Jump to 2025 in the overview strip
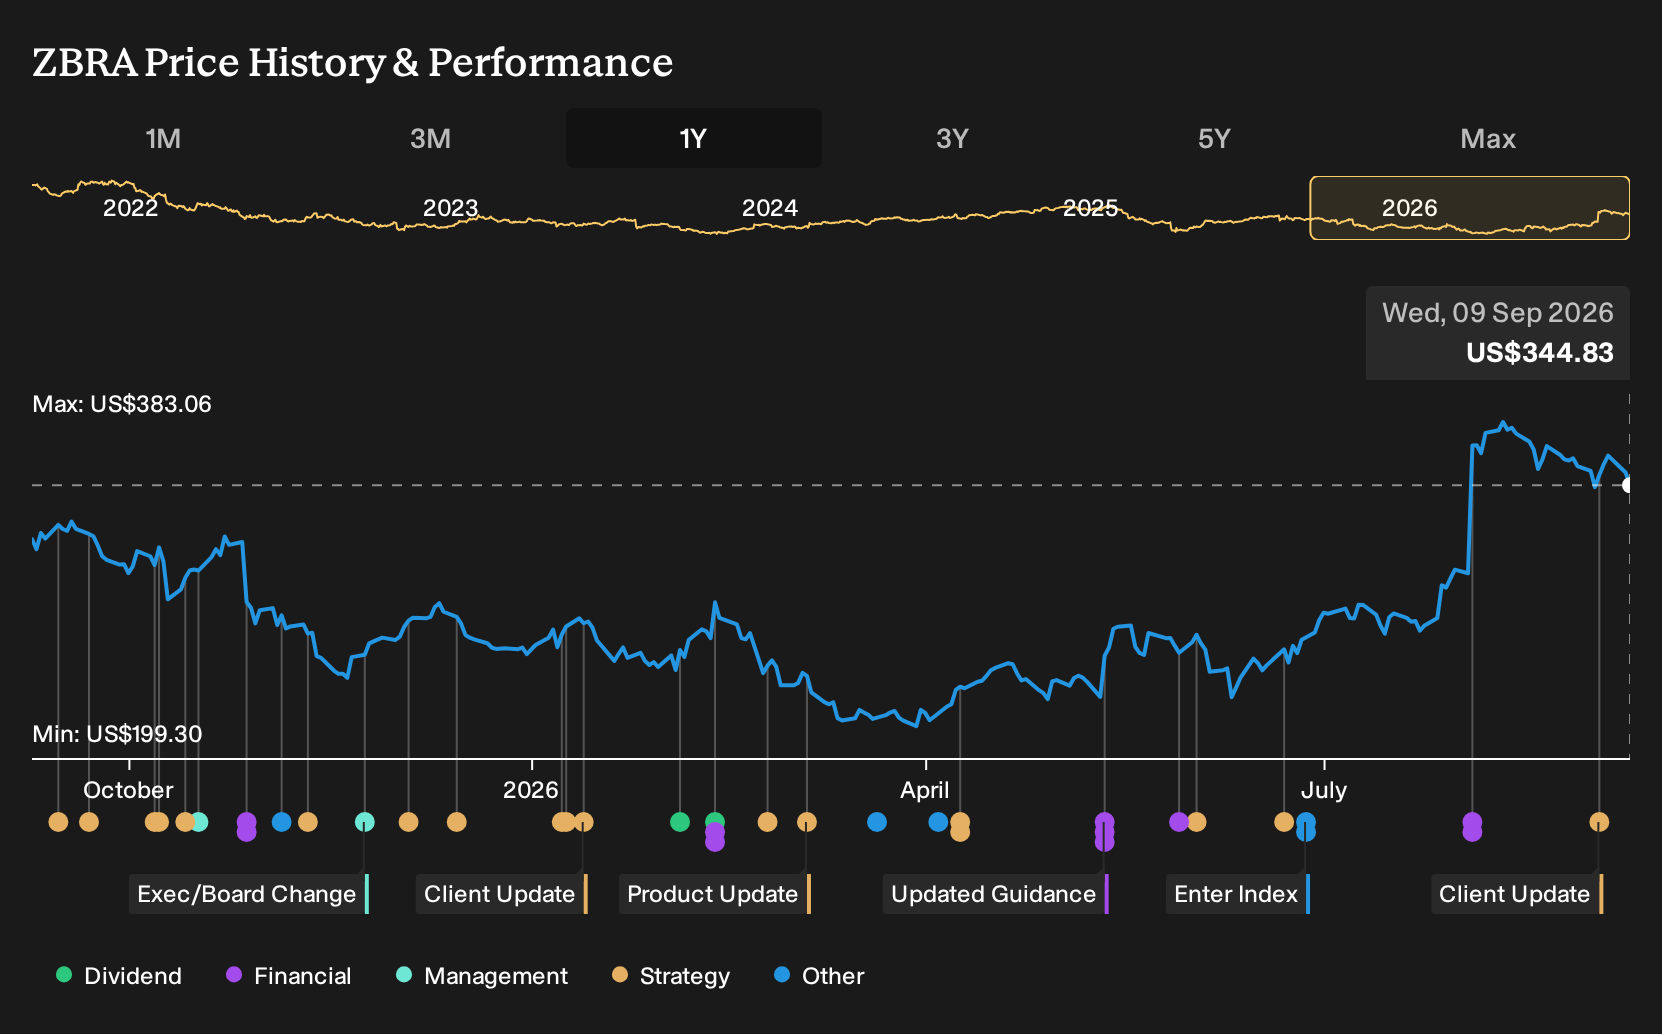 point(1090,208)
